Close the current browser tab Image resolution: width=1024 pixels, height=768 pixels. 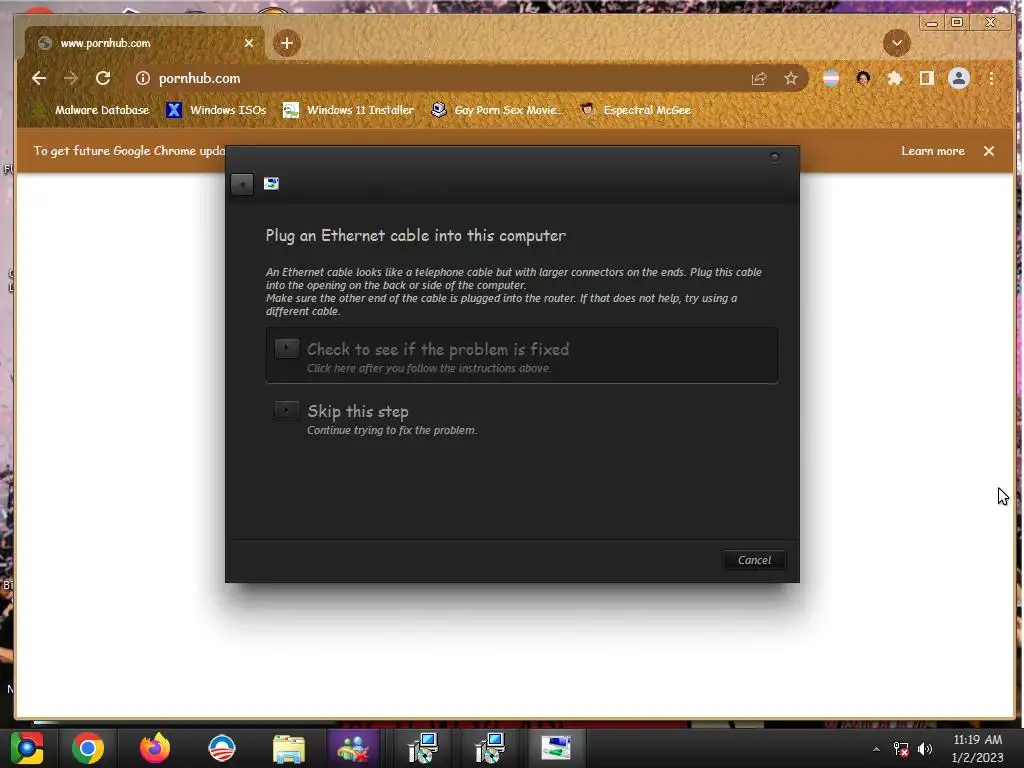[x=249, y=43]
